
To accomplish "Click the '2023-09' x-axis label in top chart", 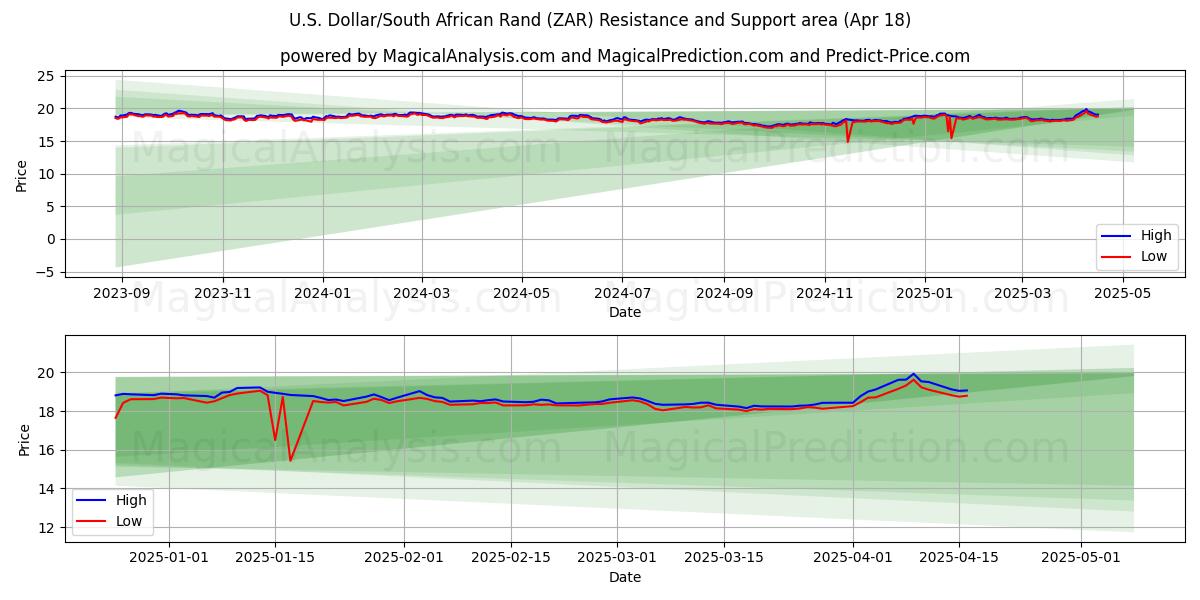I will (x=122, y=294).
